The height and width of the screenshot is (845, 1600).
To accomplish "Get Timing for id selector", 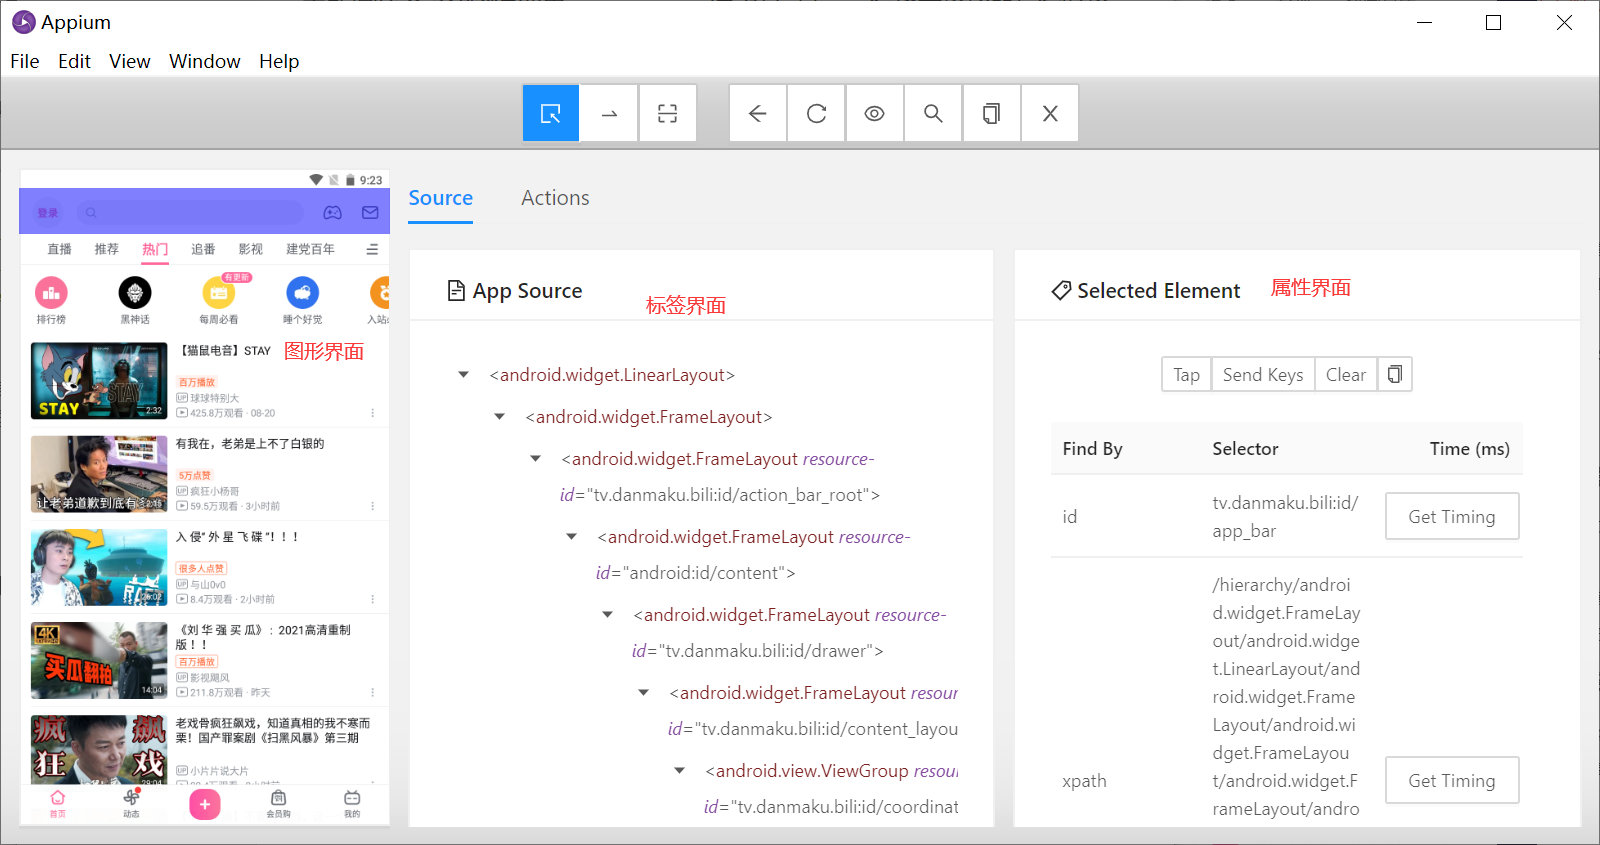I will [1452, 516].
